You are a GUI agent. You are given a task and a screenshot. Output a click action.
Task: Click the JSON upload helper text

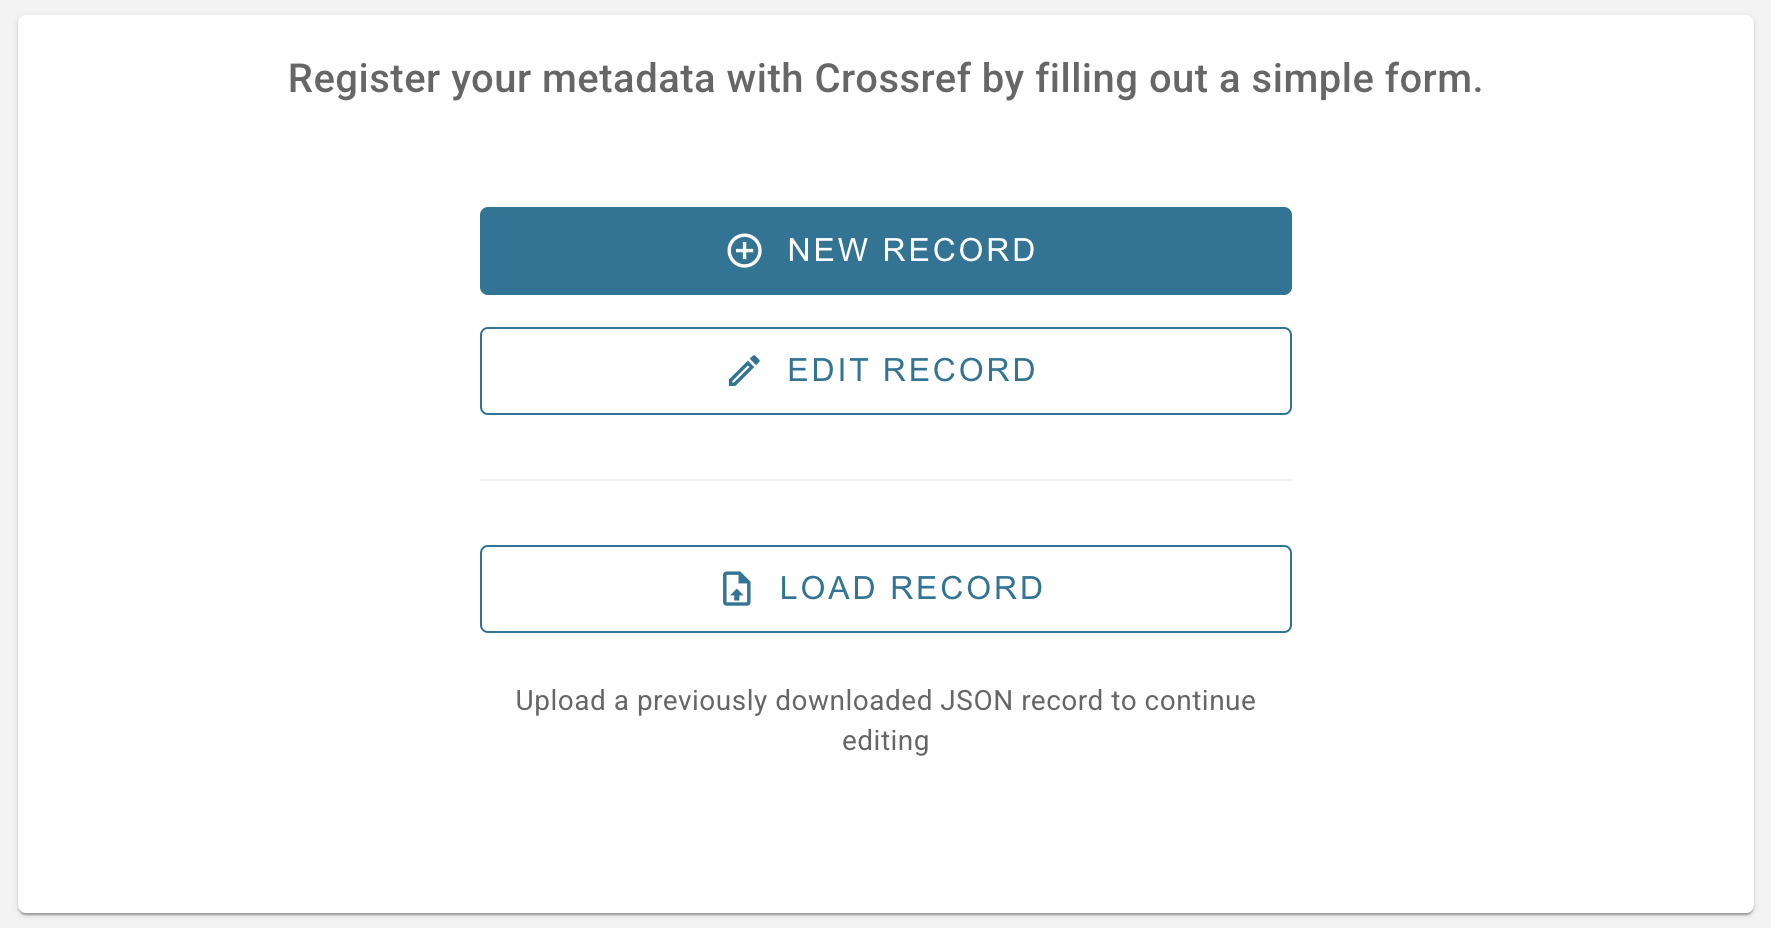885,720
